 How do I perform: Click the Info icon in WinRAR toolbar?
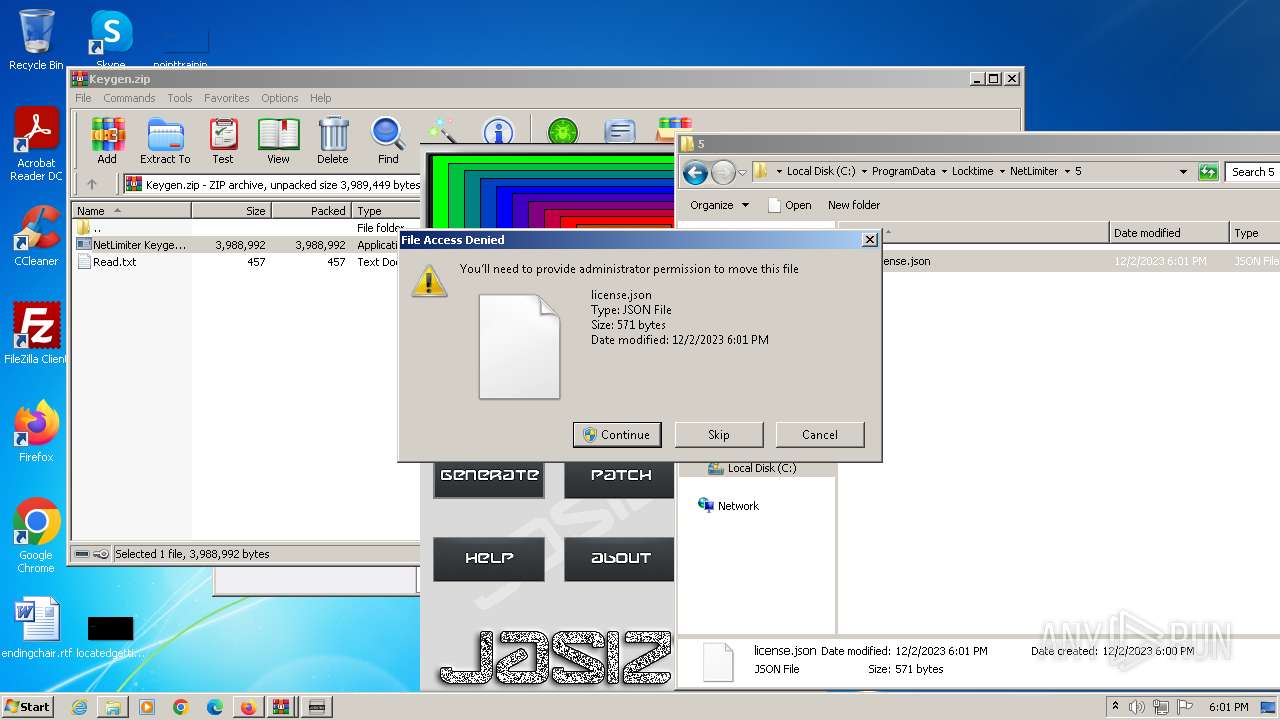[498, 131]
